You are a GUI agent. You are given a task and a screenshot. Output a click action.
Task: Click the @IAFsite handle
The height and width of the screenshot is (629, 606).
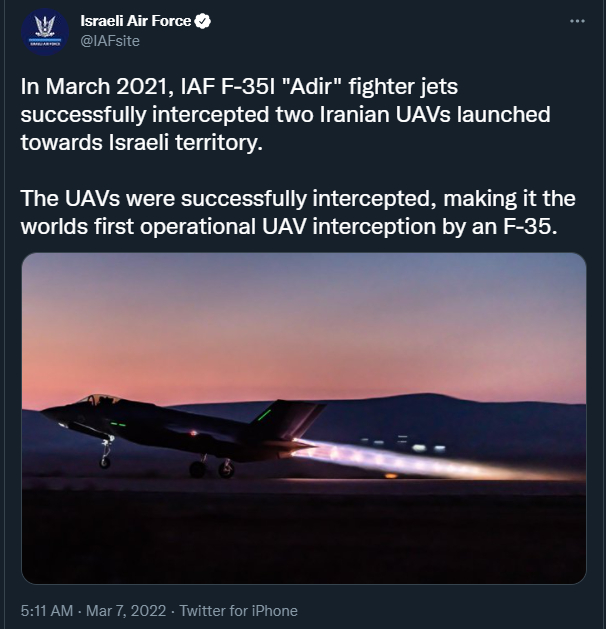click(110, 40)
